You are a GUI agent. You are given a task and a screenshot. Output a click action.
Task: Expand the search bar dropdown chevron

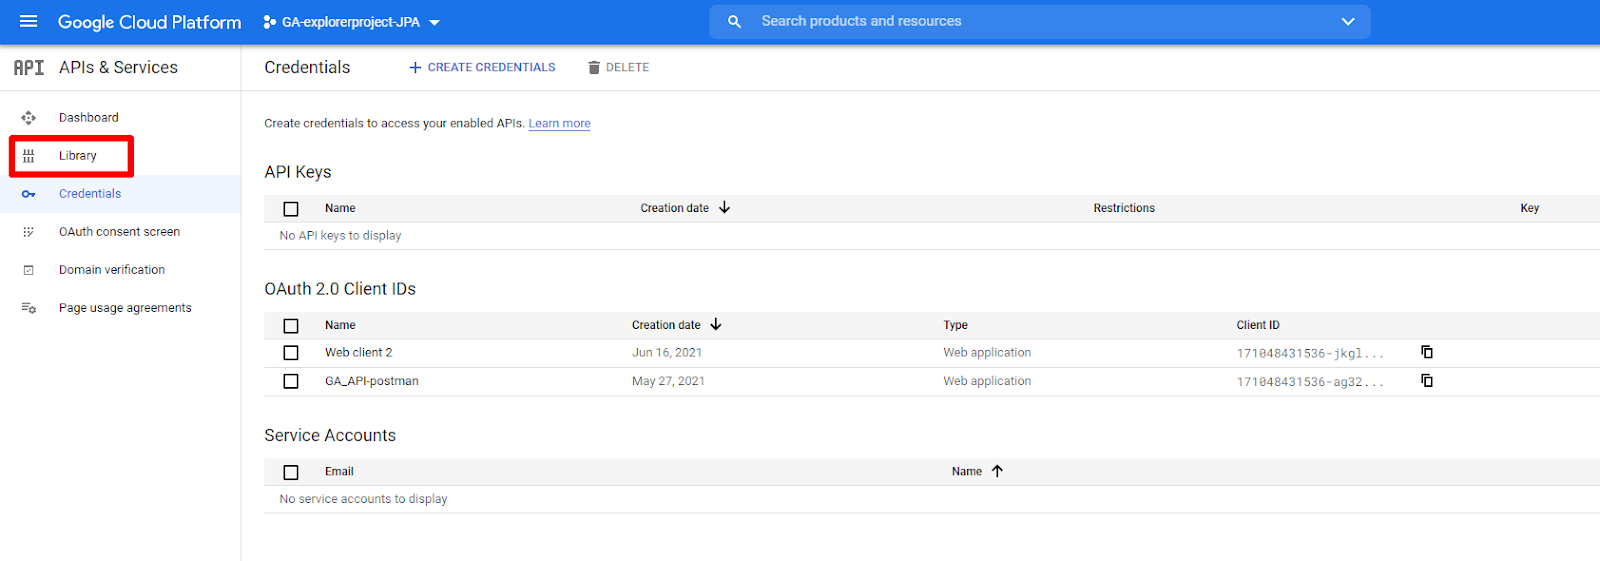1347,21
